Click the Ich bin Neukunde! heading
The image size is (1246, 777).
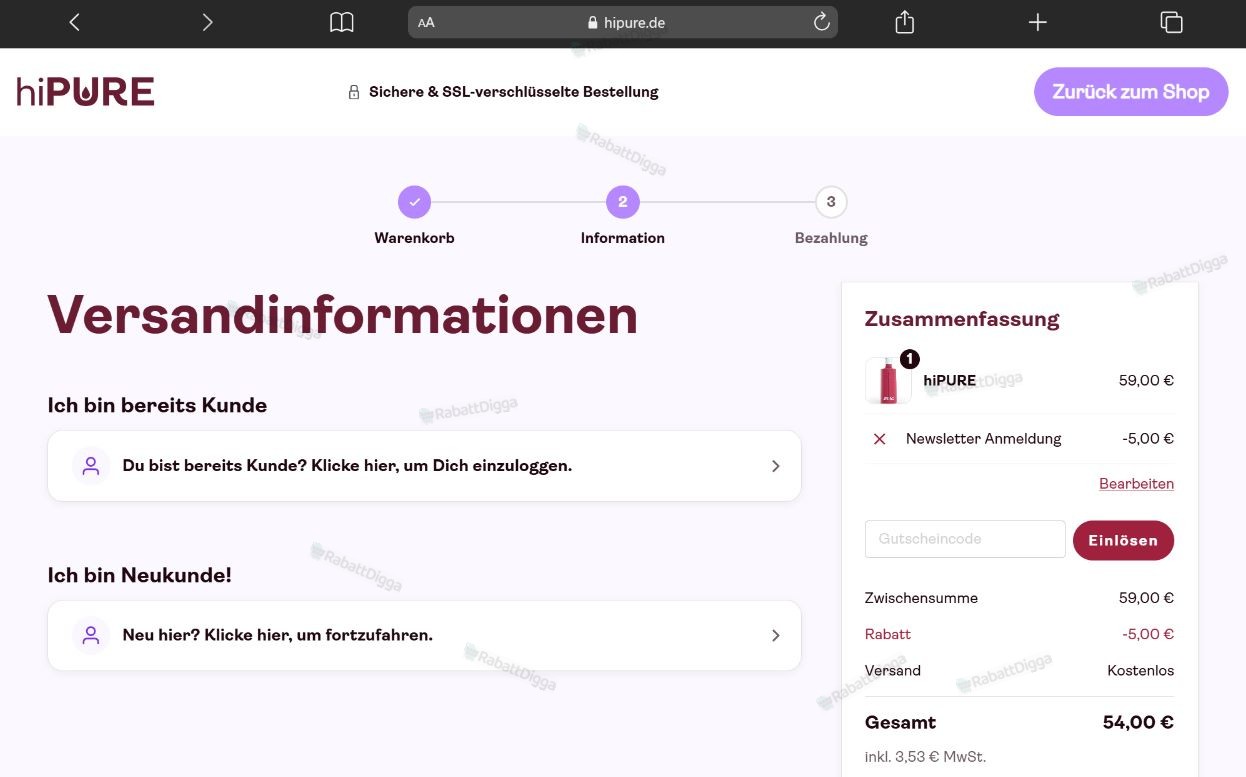pyautogui.click(x=140, y=575)
